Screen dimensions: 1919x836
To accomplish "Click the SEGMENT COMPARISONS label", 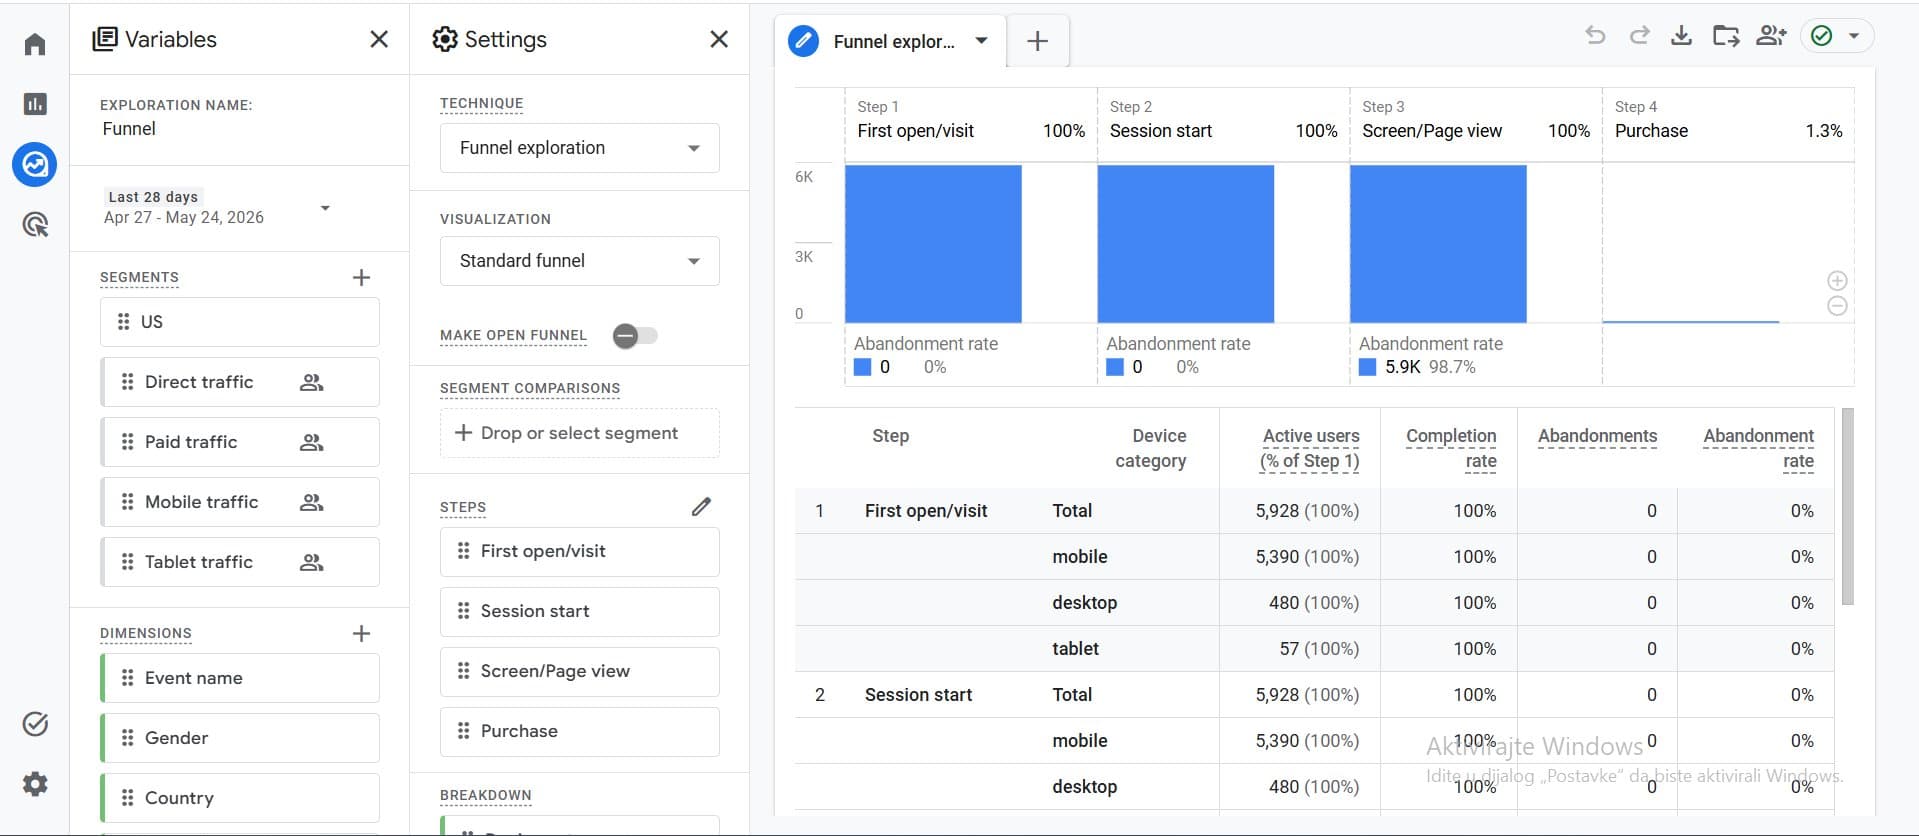I will [x=530, y=388].
